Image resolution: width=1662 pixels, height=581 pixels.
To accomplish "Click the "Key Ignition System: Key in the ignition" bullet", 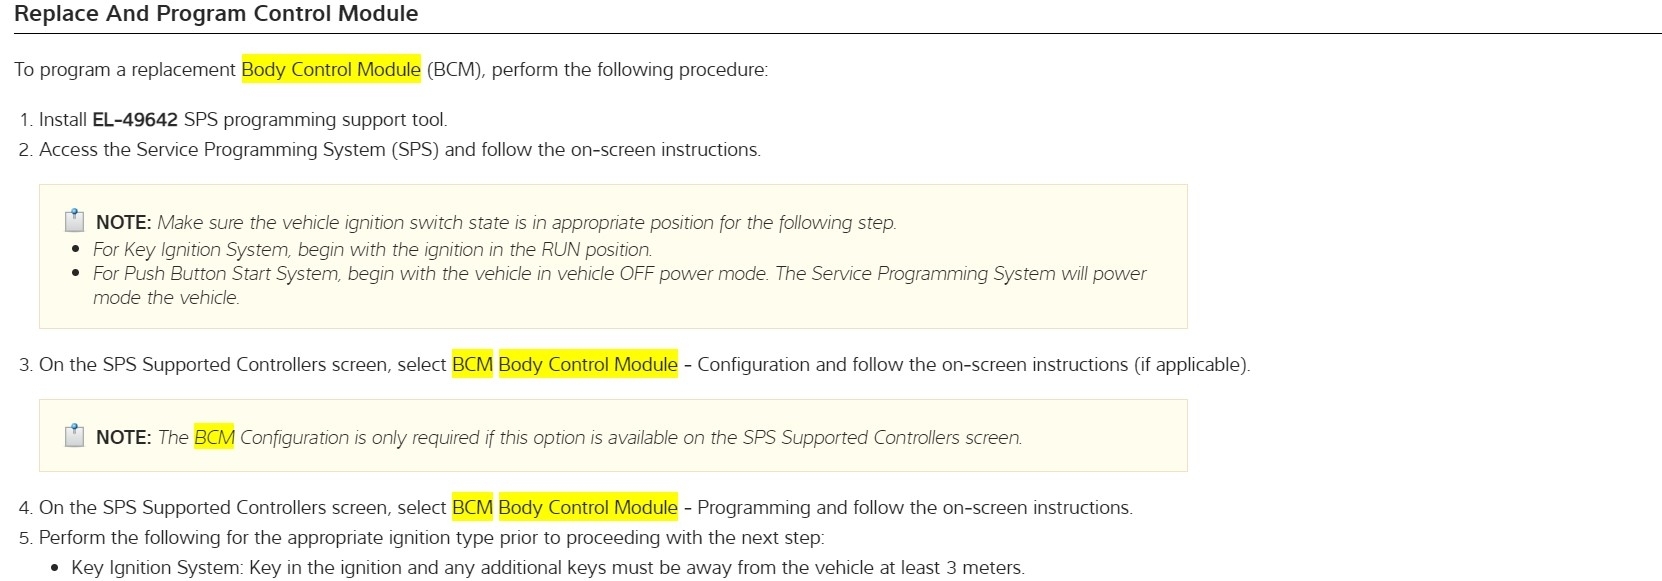I will point(548,567).
